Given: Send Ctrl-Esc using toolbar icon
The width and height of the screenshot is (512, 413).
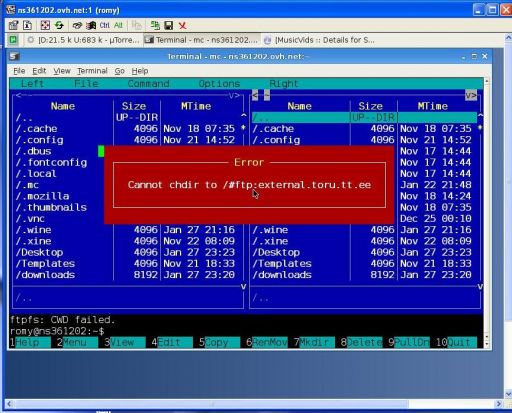Looking at the screenshot, I should pos(91,25).
